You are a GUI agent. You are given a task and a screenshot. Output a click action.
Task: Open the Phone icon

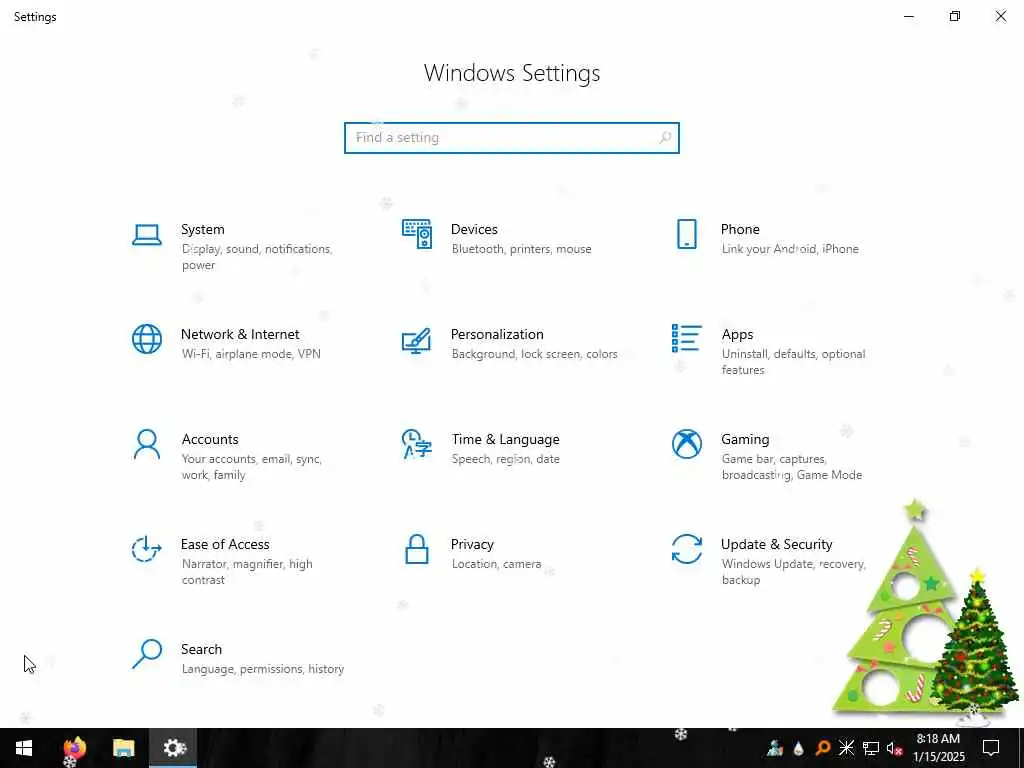click(686, 234)
